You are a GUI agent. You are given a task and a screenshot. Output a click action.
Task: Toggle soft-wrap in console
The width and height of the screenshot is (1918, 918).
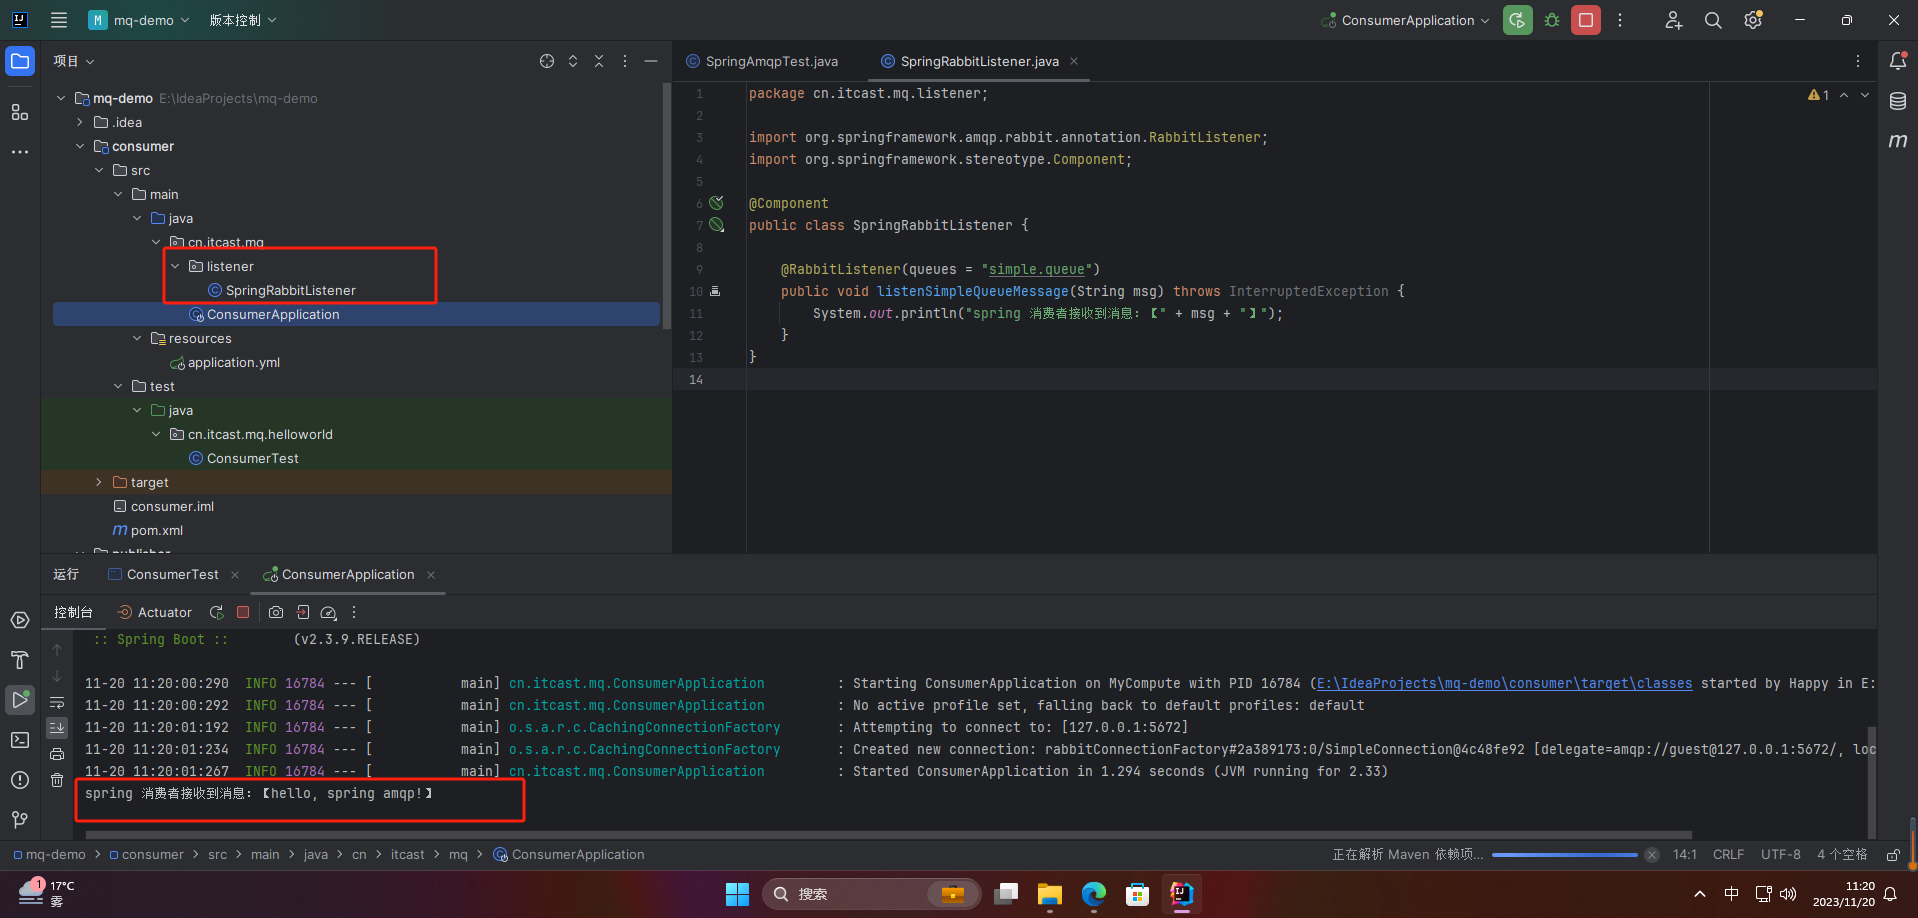point(57,702)
